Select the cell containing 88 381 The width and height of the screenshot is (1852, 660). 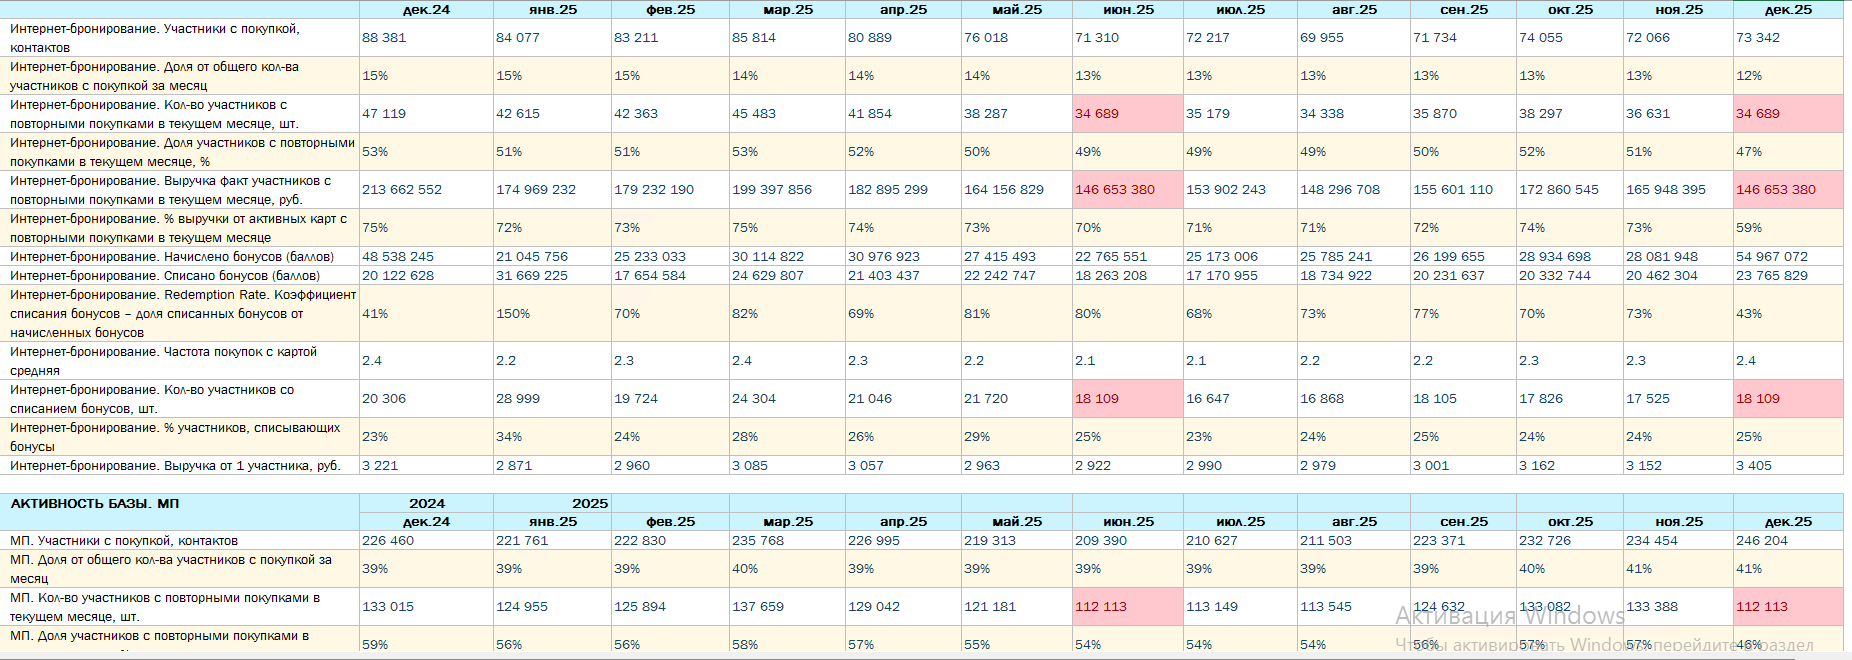click(x=426, y=38)
